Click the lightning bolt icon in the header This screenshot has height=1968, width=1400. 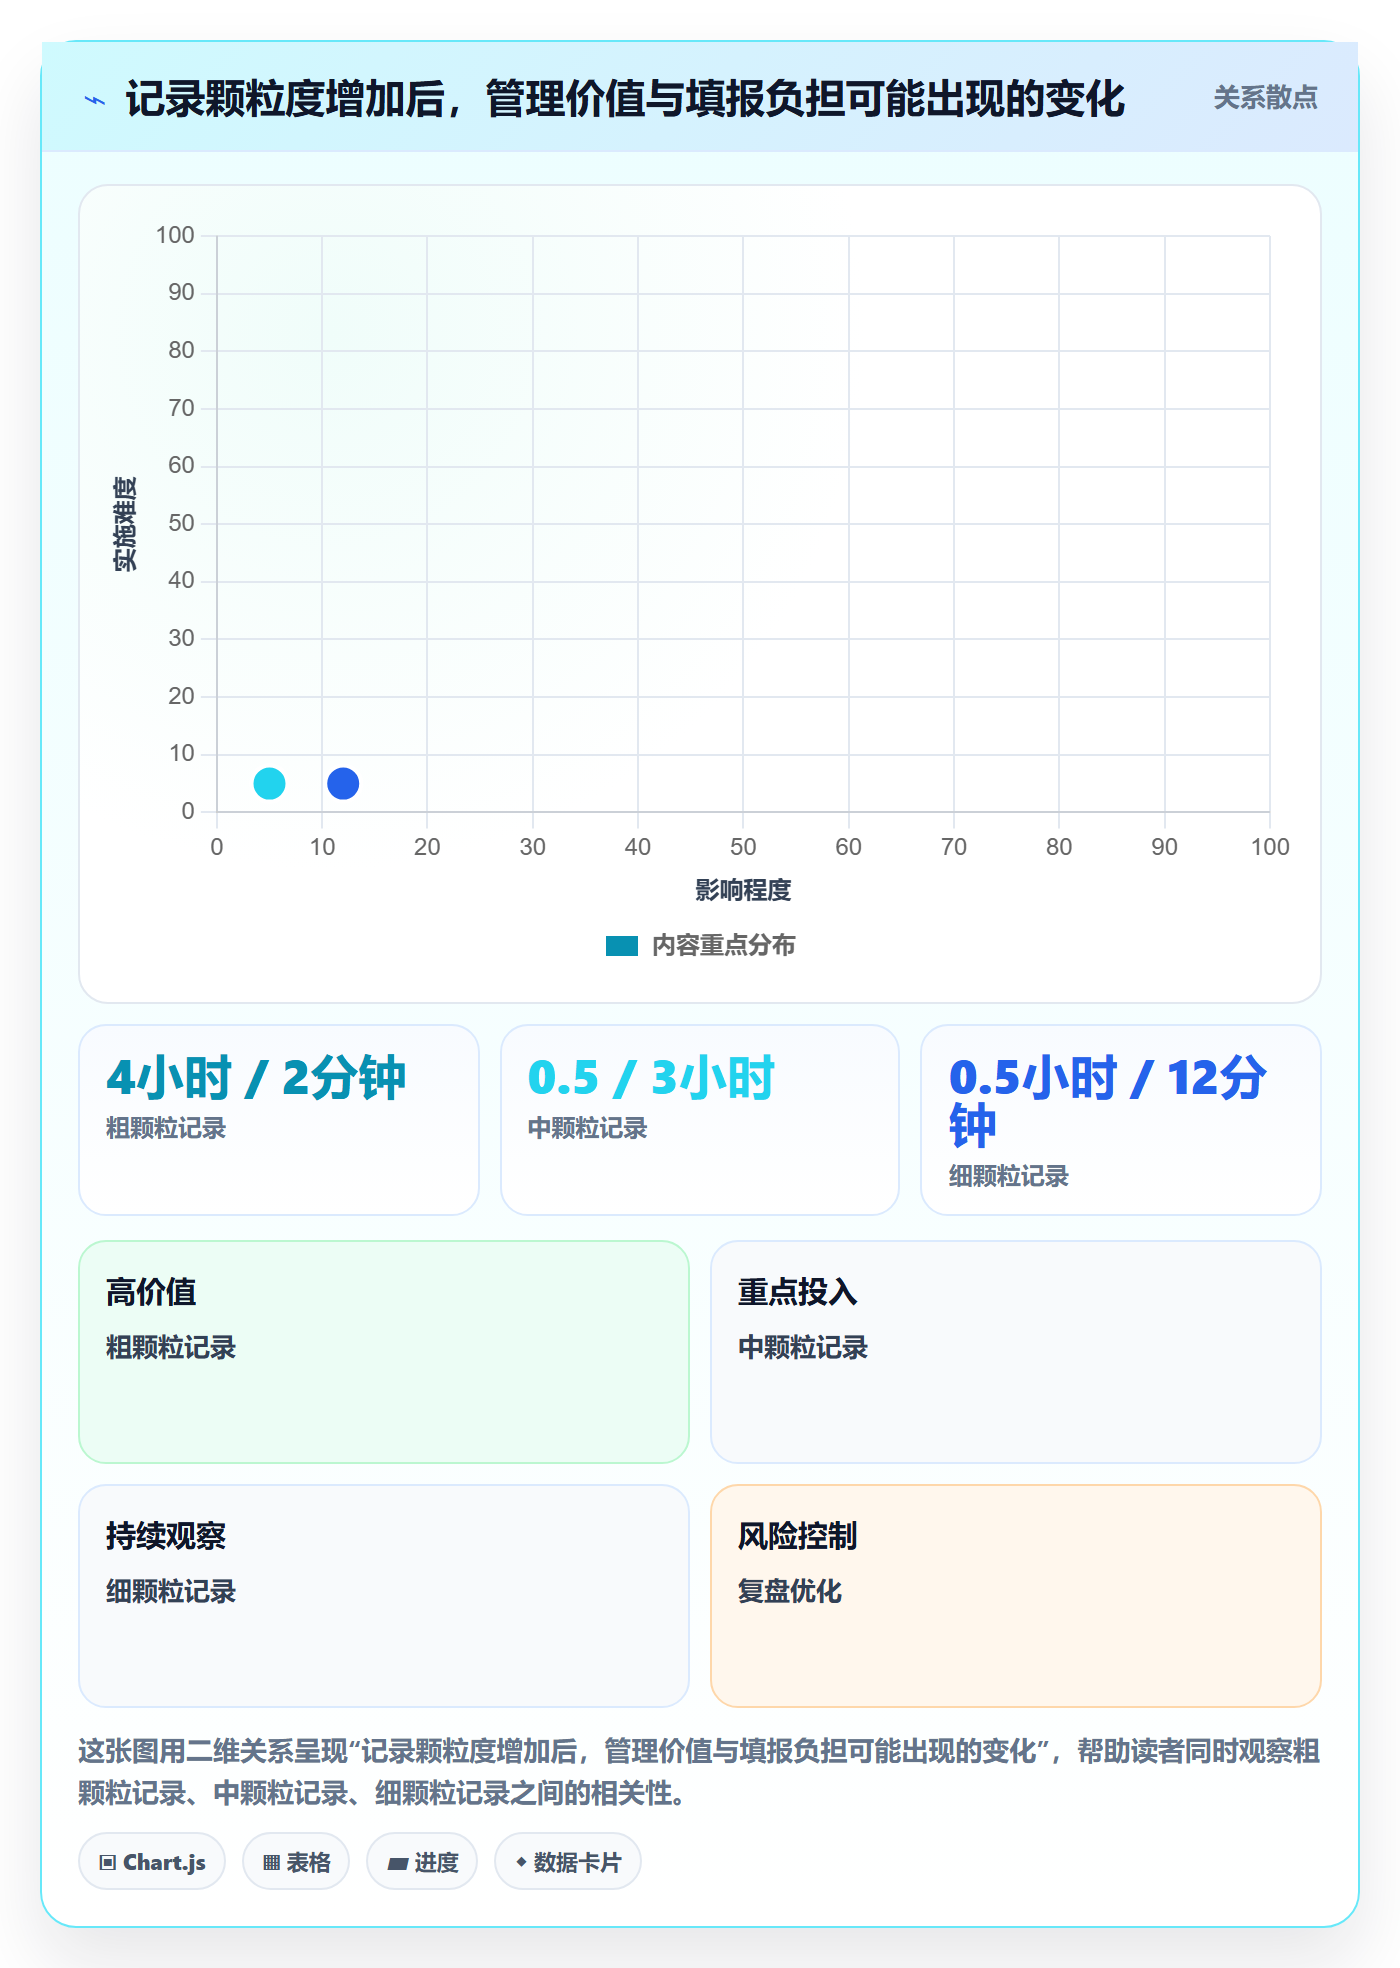pos(95,100)
